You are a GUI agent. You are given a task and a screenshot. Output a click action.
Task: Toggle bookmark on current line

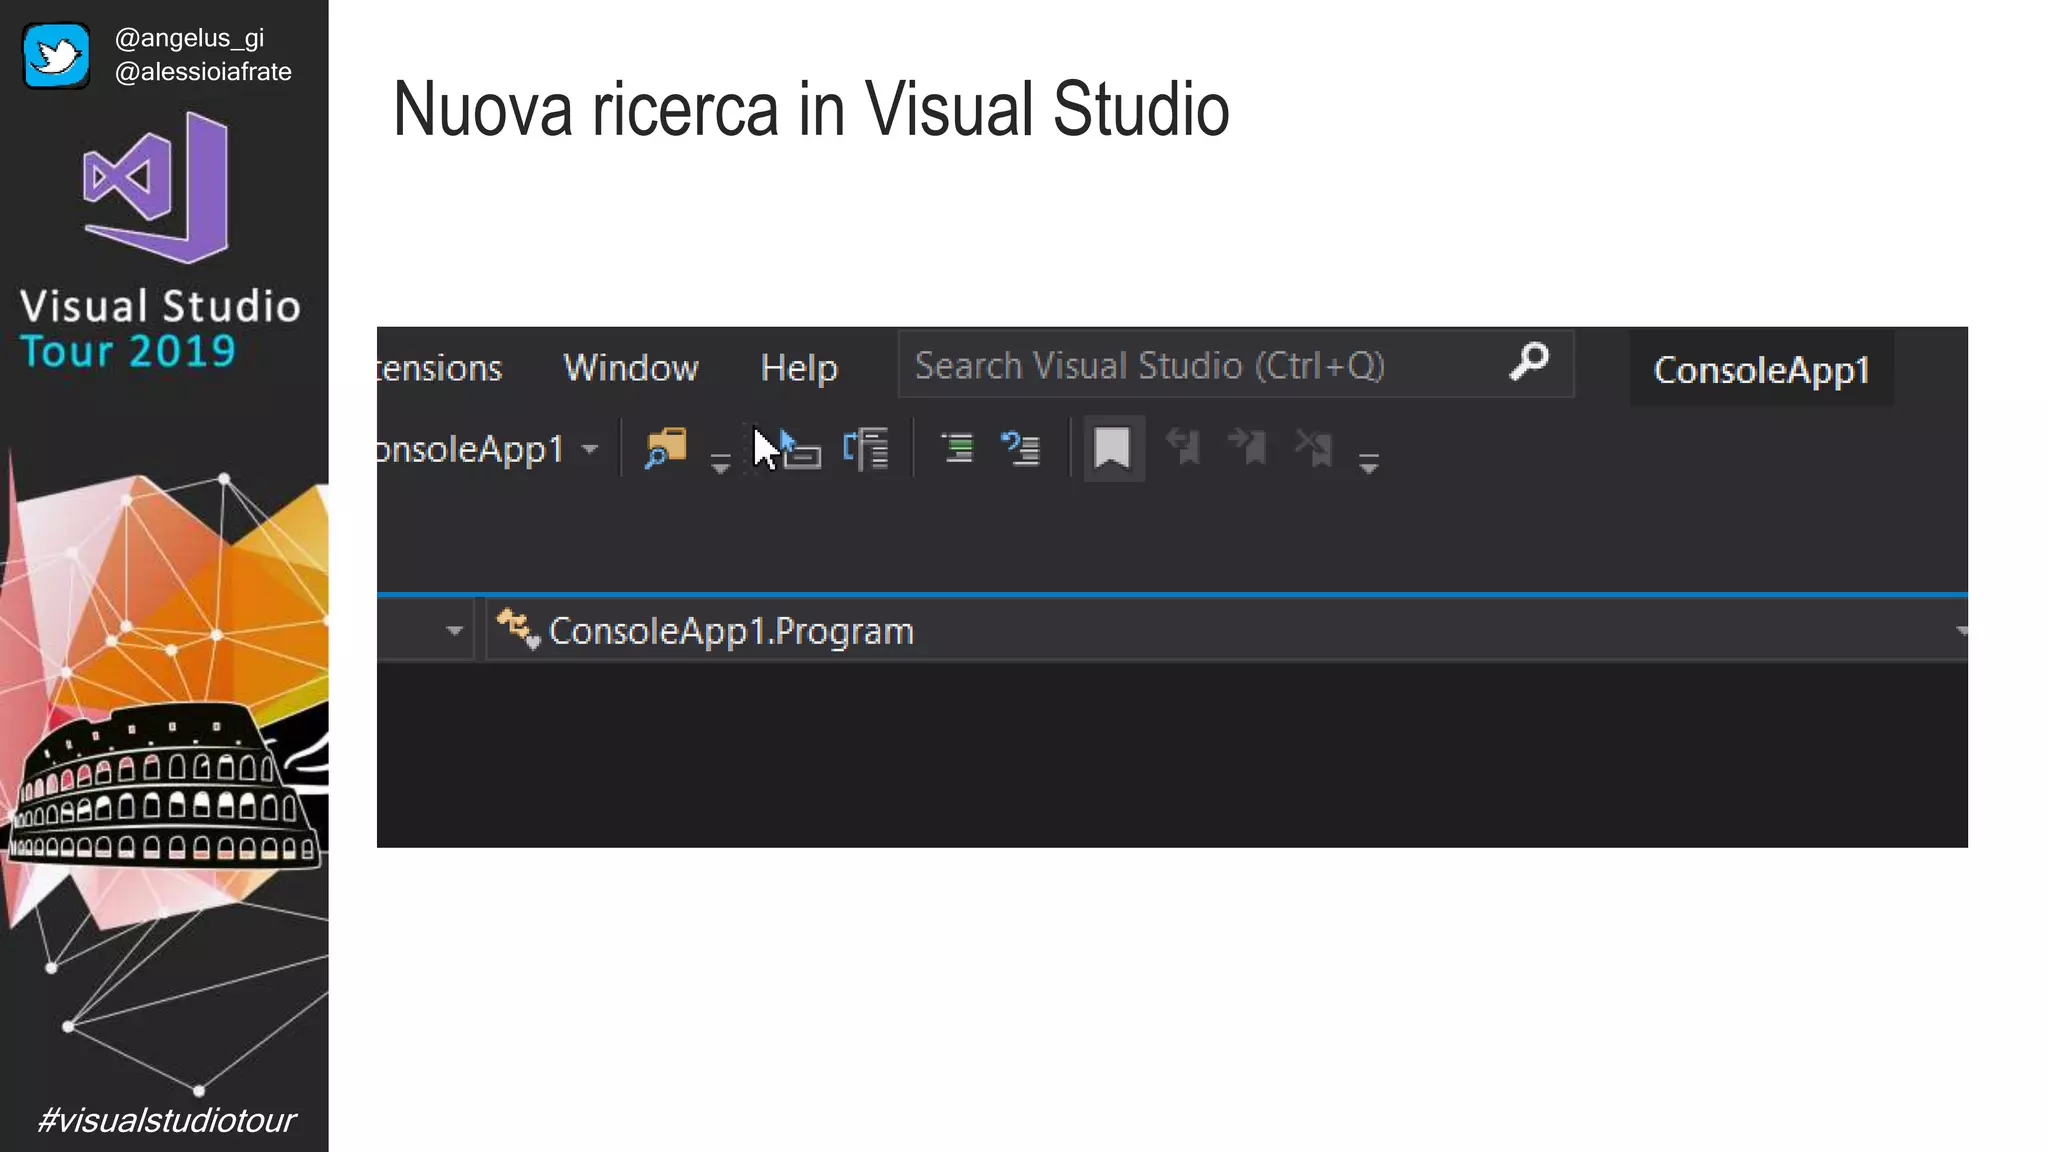1113,448
